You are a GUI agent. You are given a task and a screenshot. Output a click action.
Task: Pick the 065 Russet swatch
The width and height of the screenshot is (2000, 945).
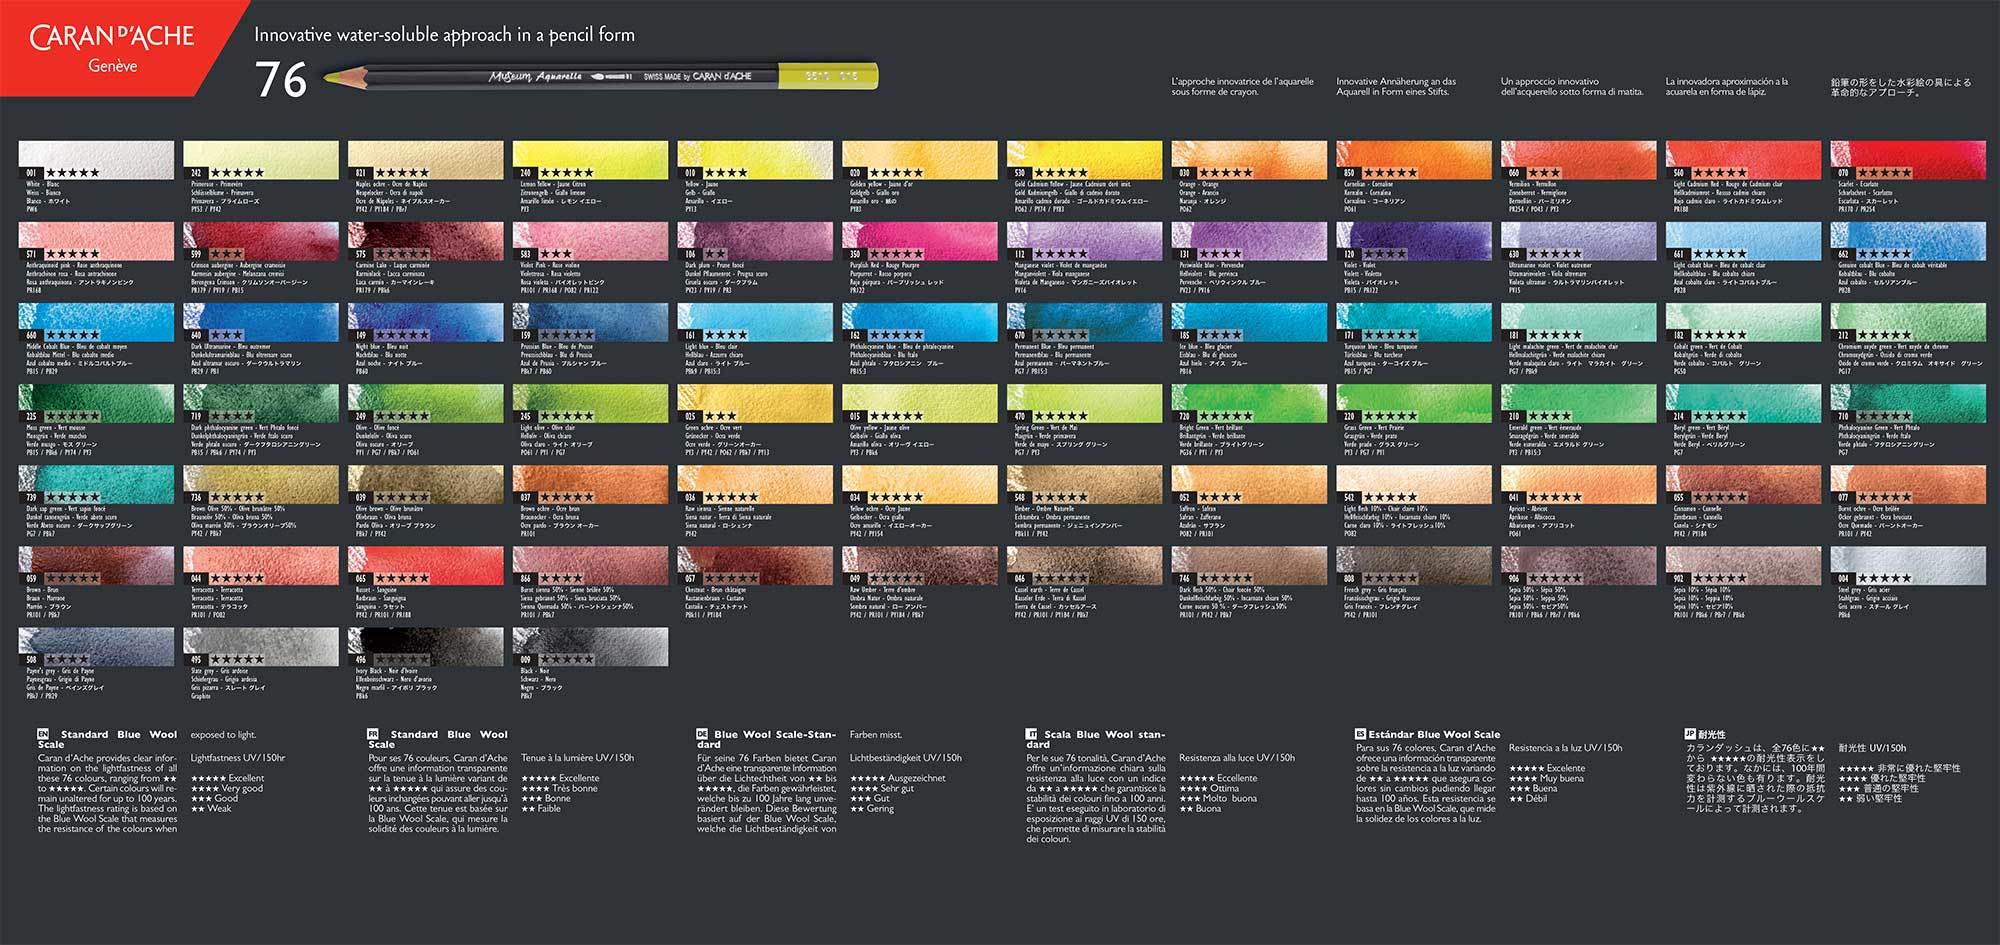coord(426,566)
